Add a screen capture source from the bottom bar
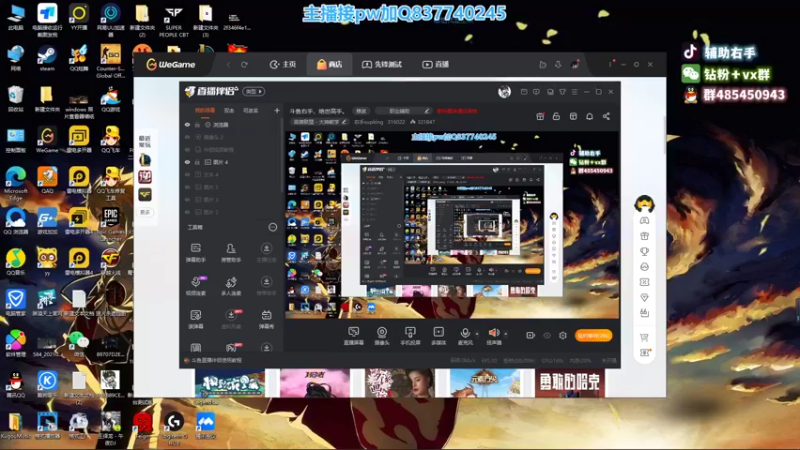 (x=354, y=336)
